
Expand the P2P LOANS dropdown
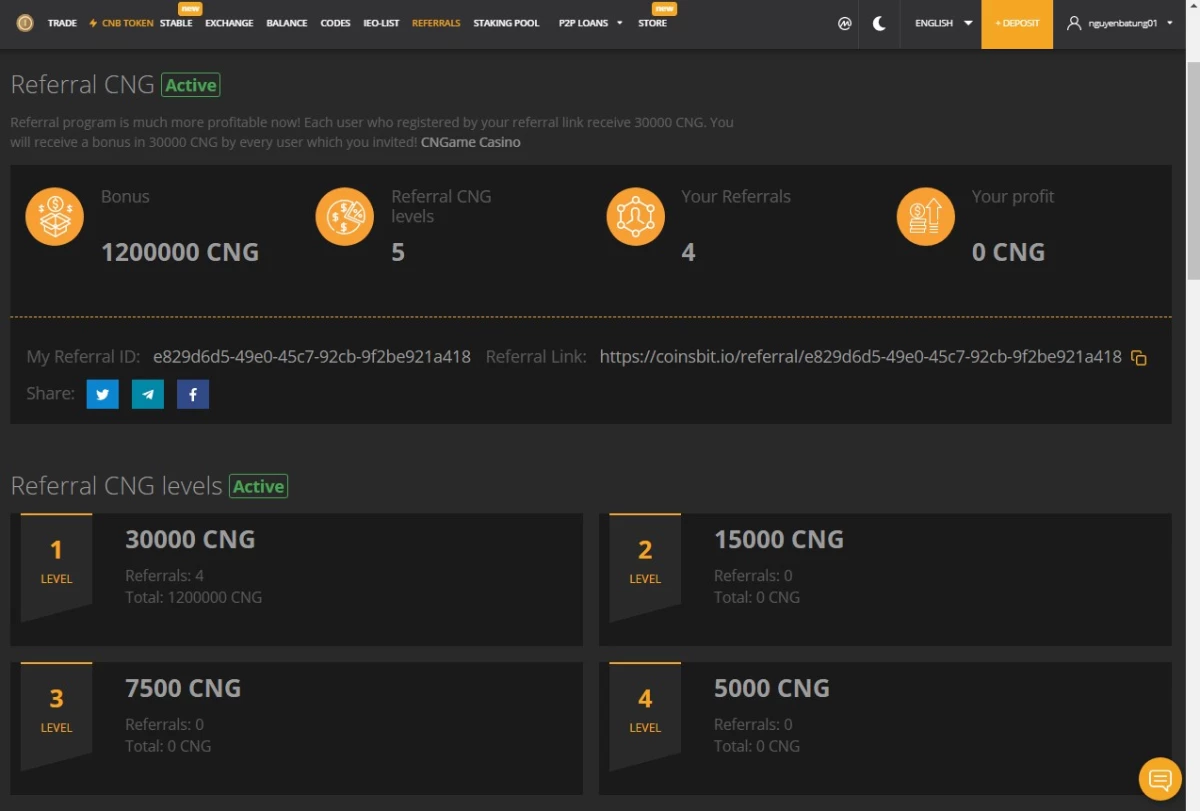point(590,23)
